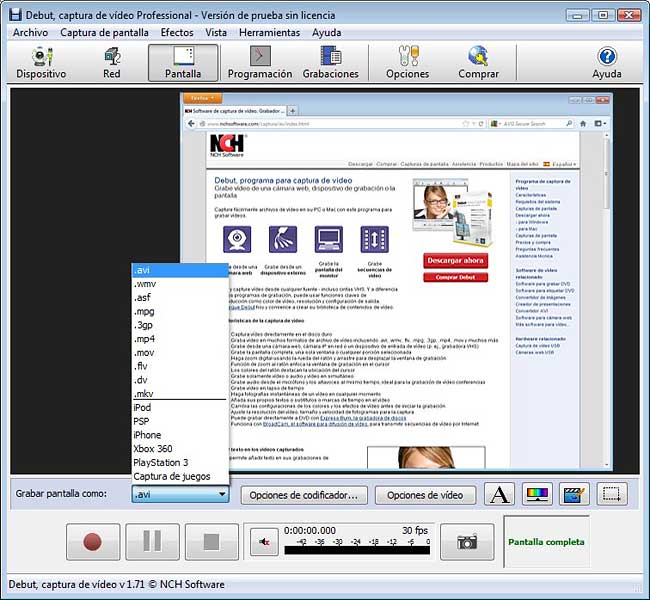Select the Red network capture icon
Image resolution: width=650 pixels, height=600 pixels.
point(112,62)
